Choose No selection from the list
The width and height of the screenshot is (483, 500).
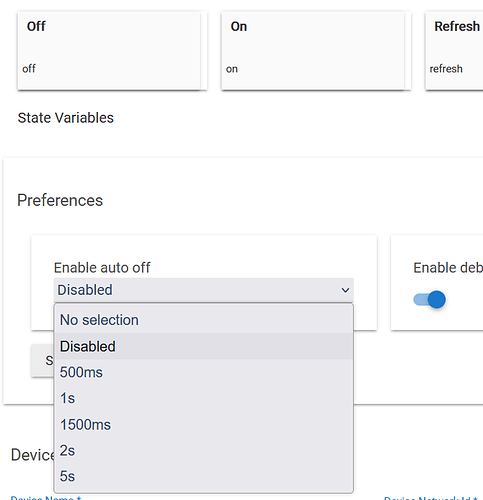pos(204,320)
